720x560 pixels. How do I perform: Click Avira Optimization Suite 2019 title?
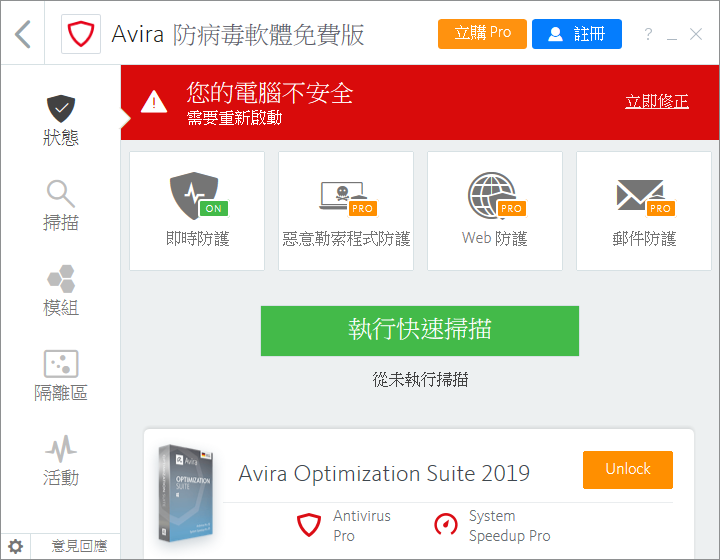[384, 473]
